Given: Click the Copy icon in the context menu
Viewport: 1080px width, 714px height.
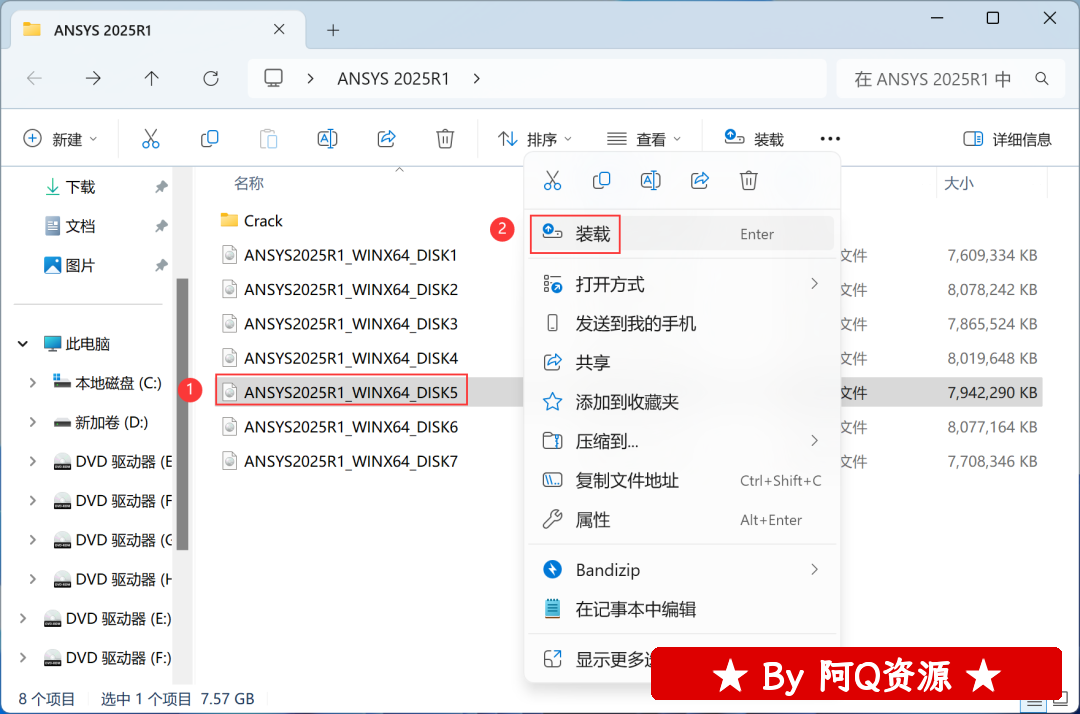Looking at the screenshot, I should (601, 180).
